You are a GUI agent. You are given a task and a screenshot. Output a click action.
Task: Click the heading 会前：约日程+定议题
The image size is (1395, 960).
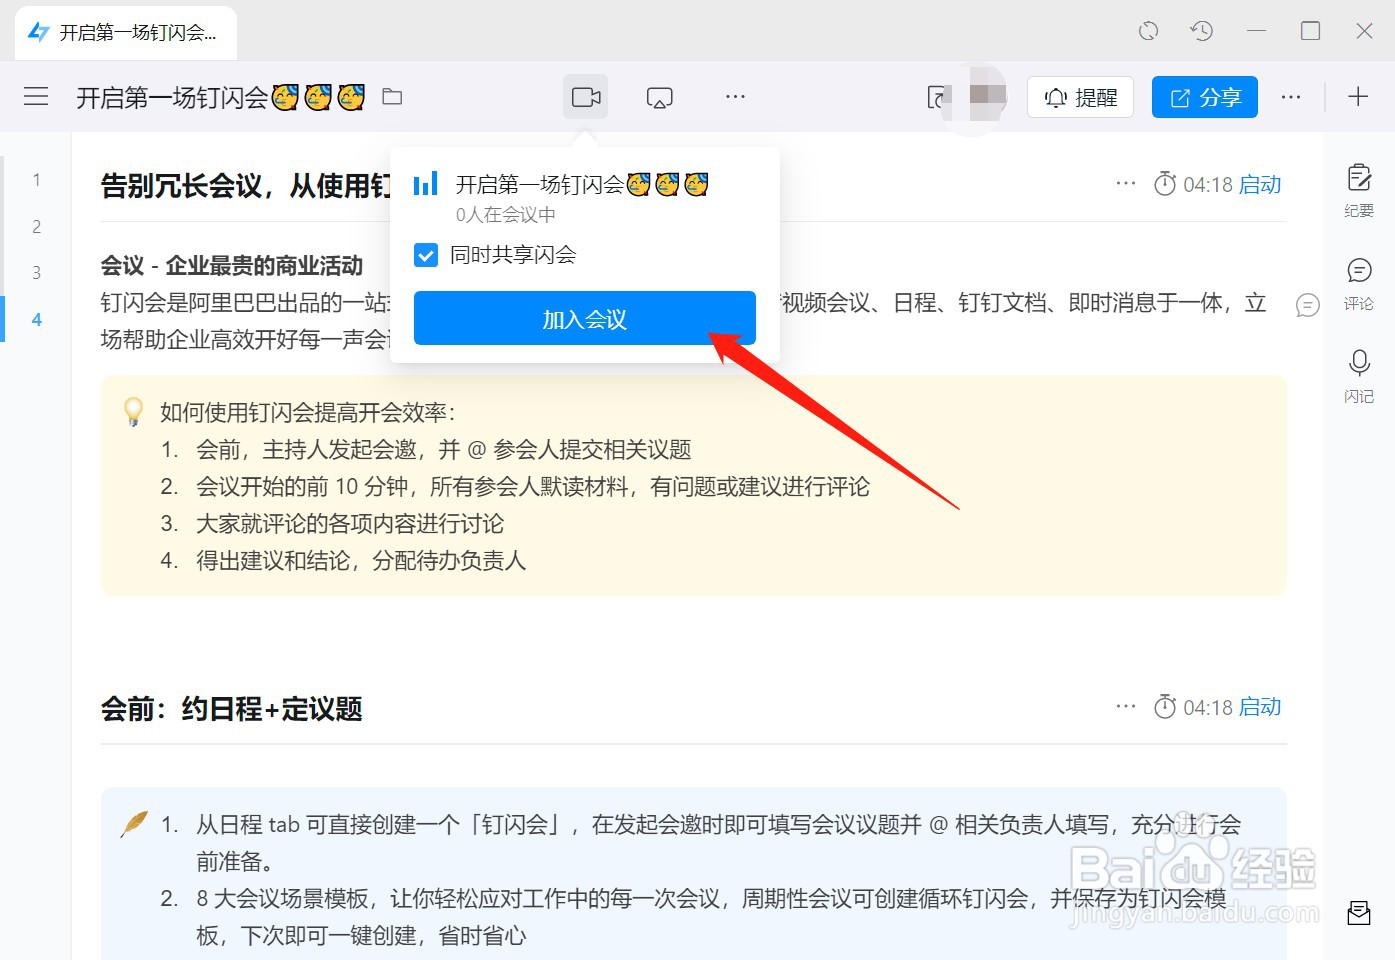coord(231,709)
